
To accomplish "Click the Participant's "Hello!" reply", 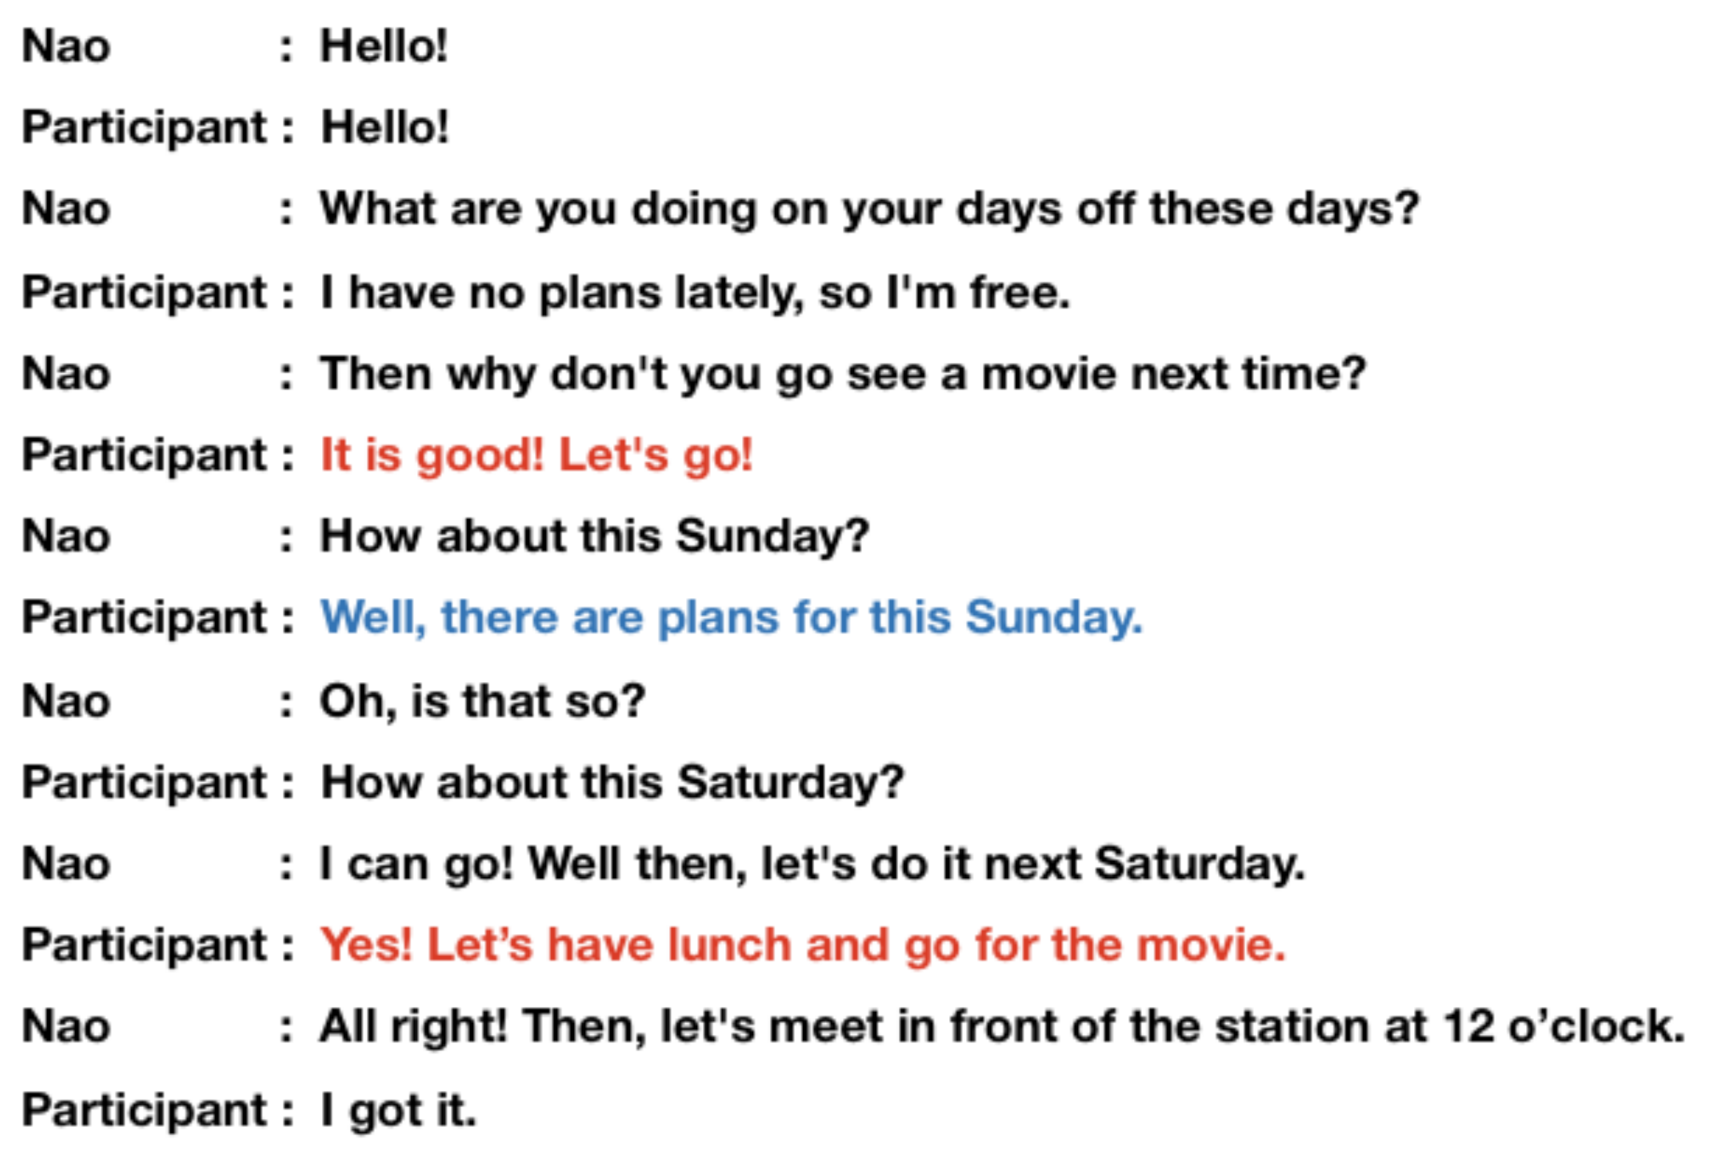I will pyautogui.click(x=384, y=128).
